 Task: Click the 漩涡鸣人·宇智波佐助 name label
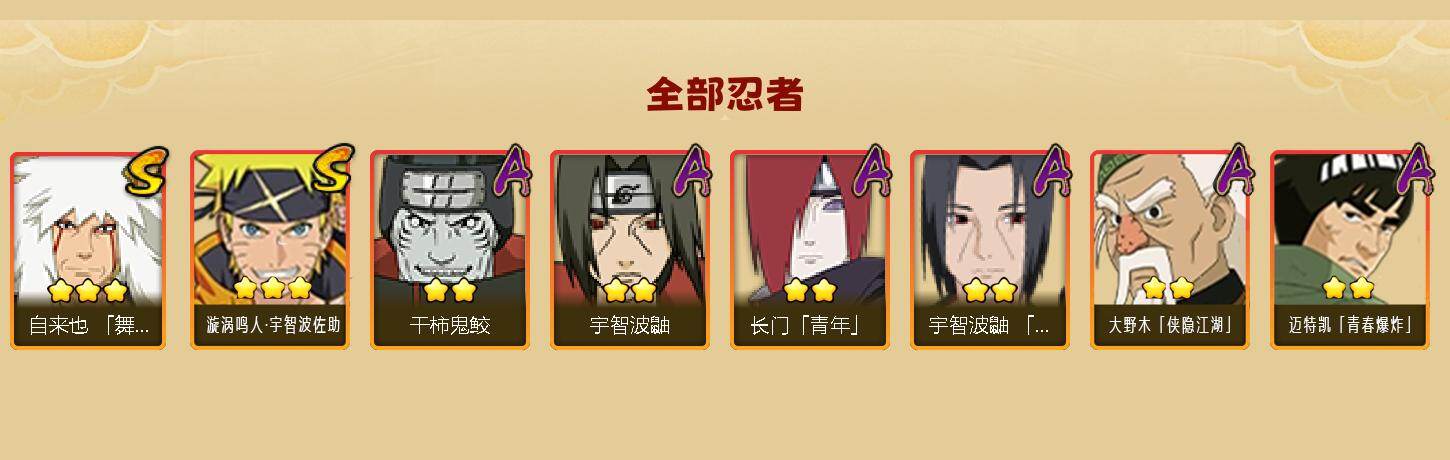(272, 326)
